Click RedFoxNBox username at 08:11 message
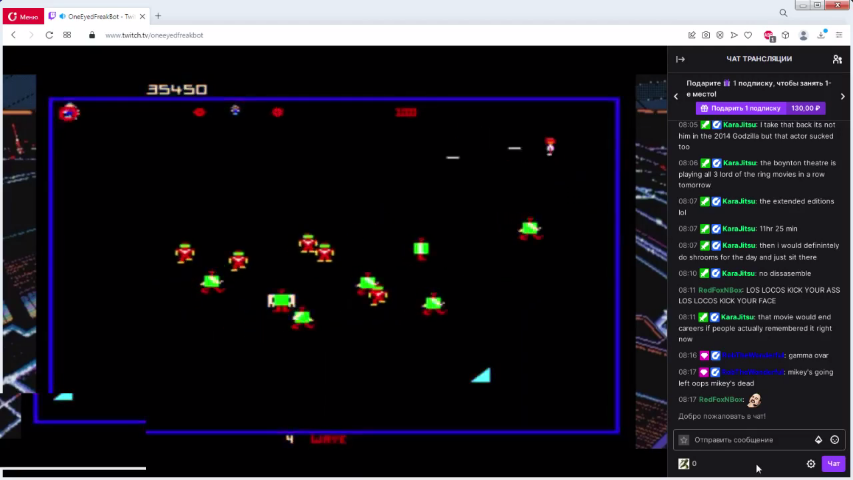Image resolution: width=853 pixels, height=480 pixels. (x=720, y=290)
